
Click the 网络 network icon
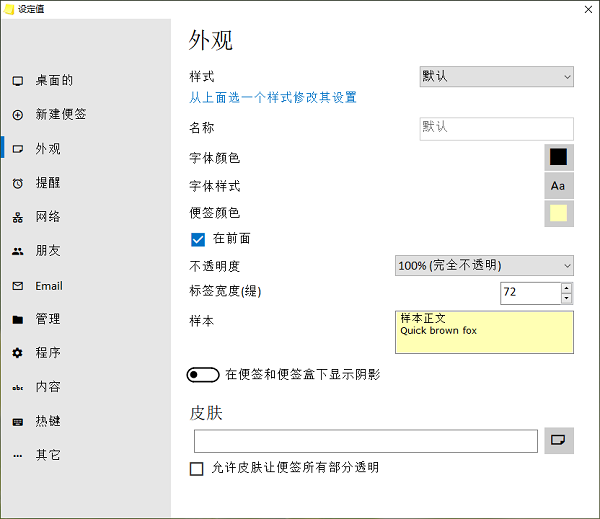point(17,217)
